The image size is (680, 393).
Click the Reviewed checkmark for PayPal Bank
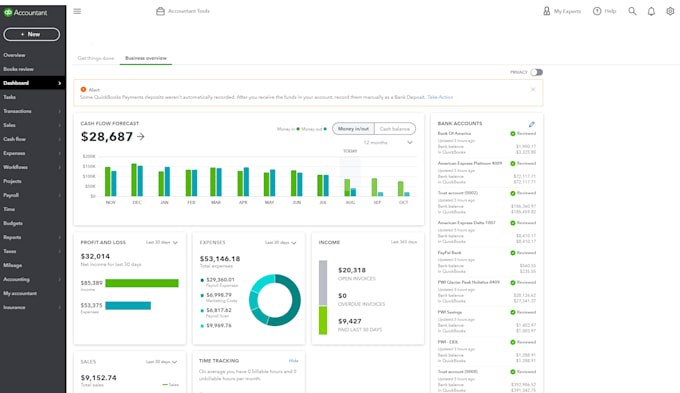point(513,253)
